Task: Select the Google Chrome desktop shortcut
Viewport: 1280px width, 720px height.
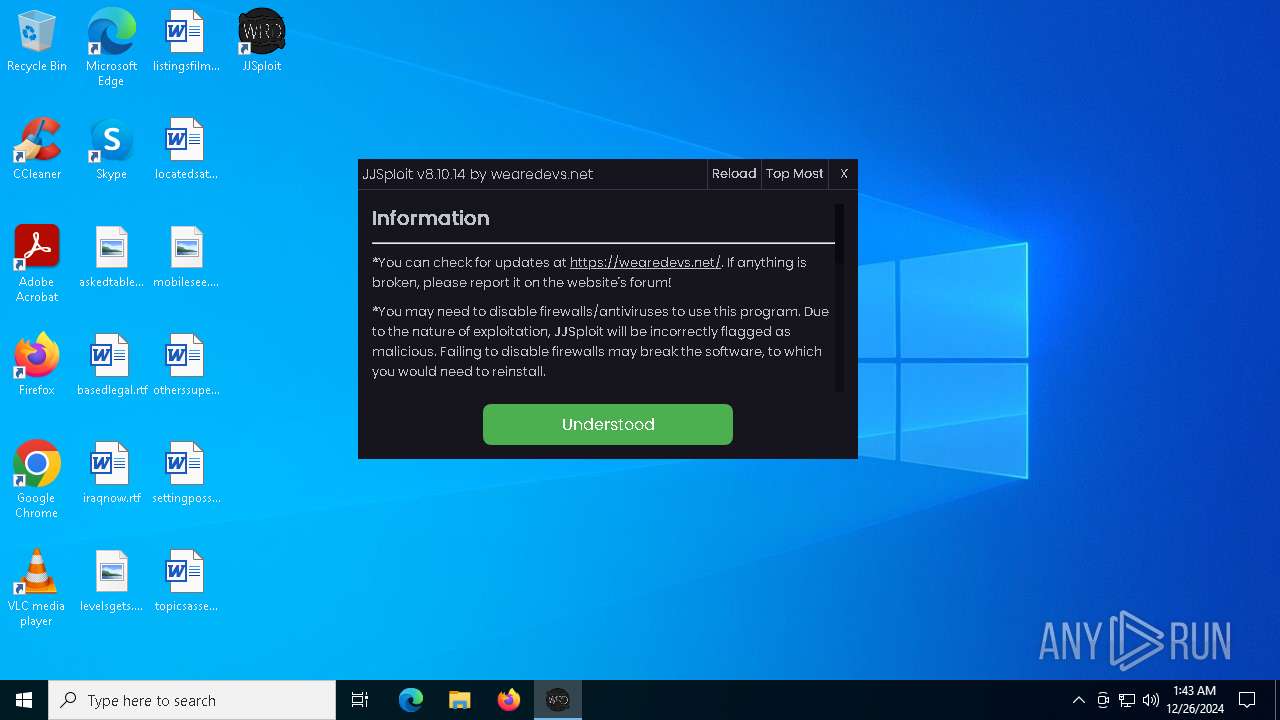Action: tap(37, 480)
